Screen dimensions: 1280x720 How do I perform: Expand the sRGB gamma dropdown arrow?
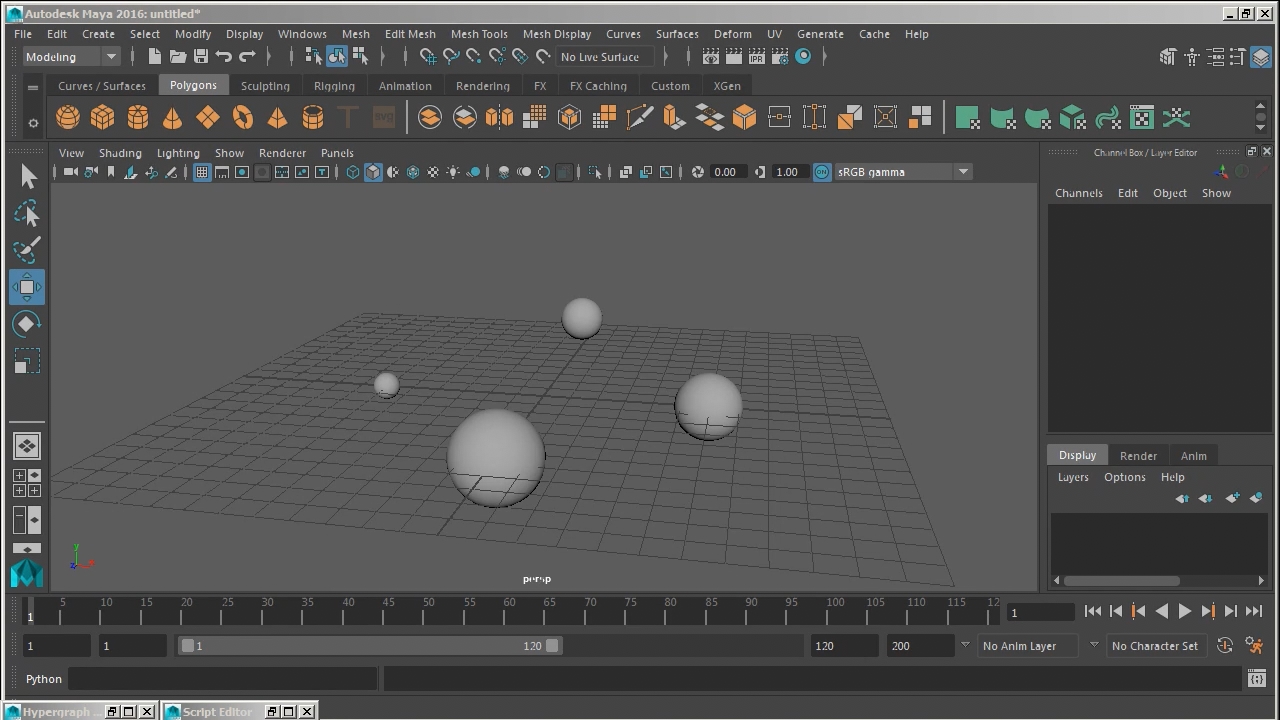[963, 172]
